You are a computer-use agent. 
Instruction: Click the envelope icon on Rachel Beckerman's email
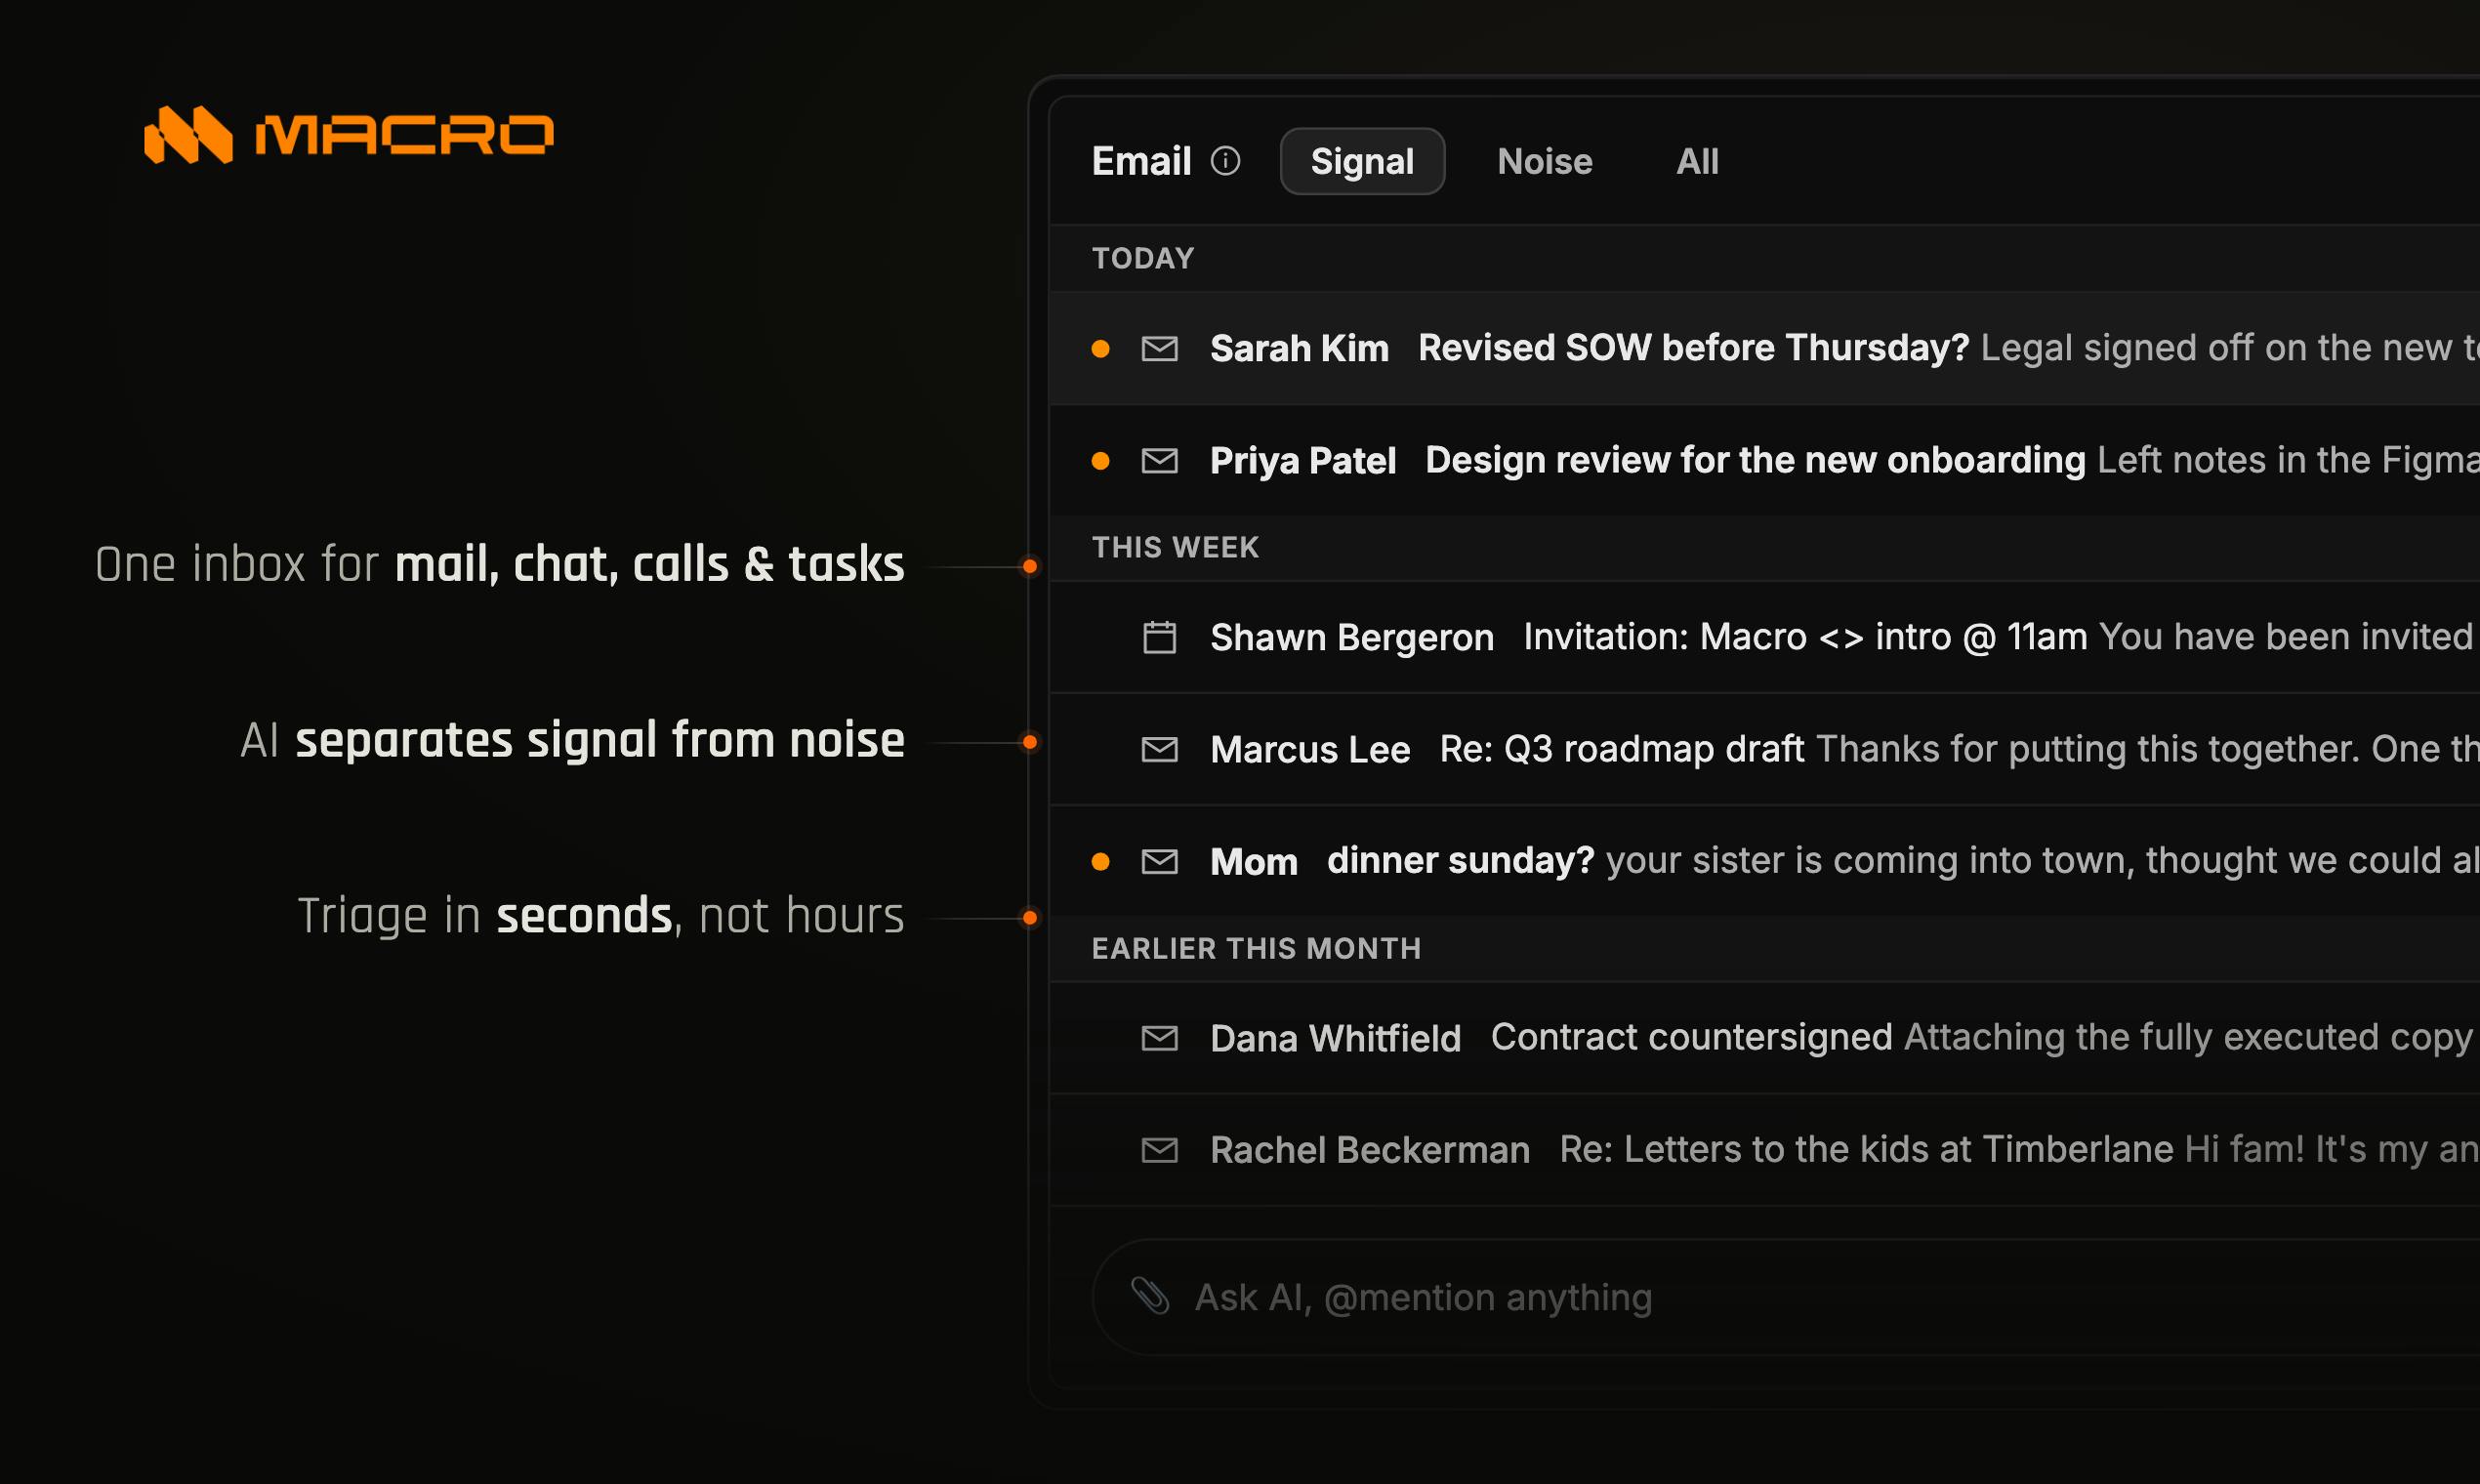point(1159,1150)
